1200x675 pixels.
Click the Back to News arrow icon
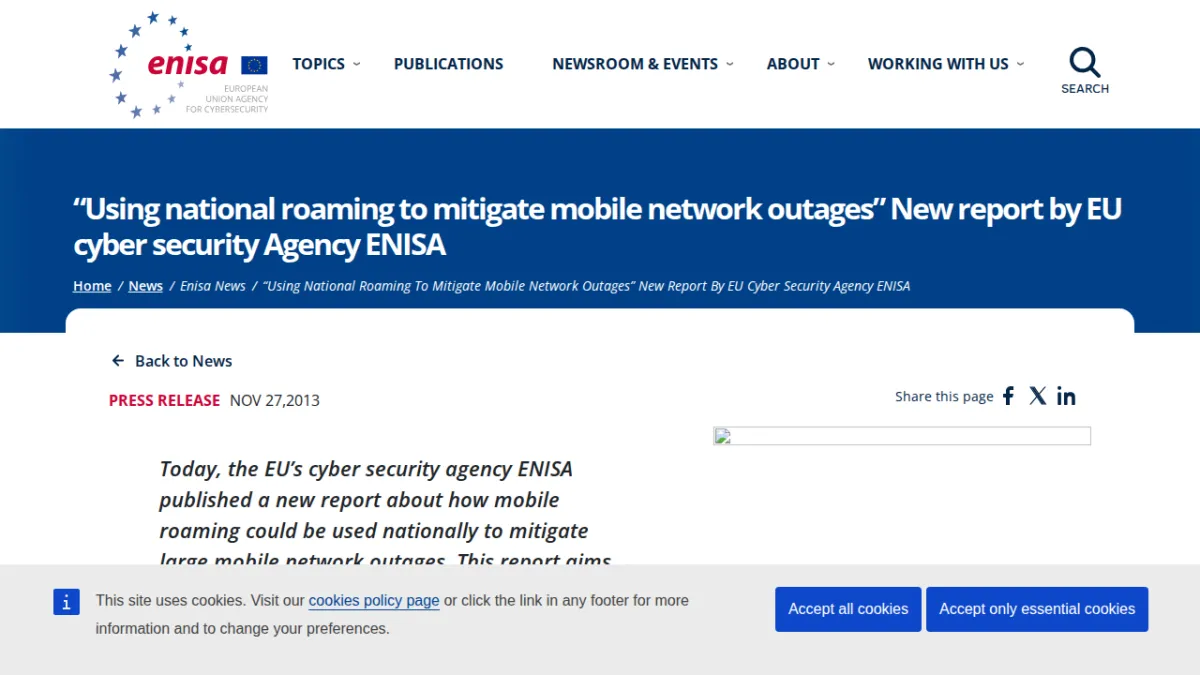[x=118, y=361]
